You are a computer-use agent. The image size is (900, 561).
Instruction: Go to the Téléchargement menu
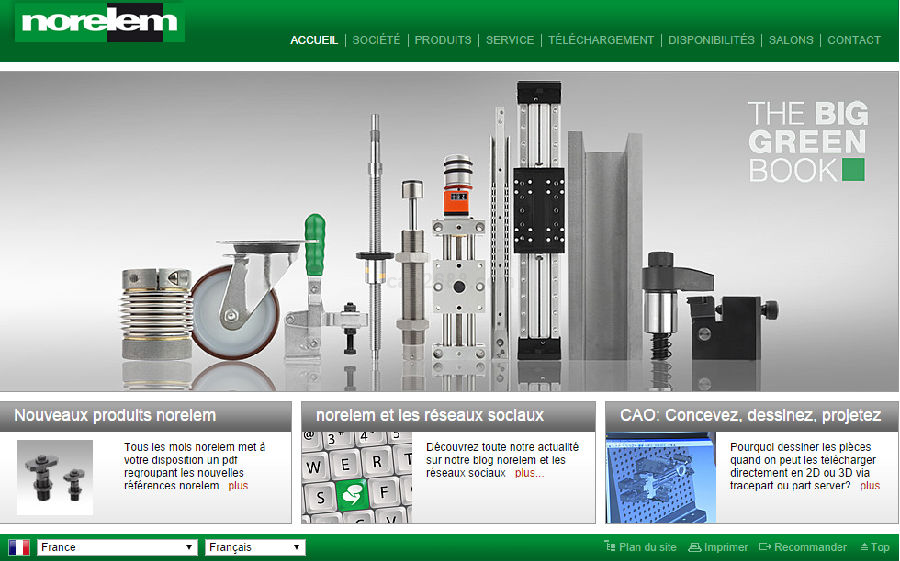[601, 40]
